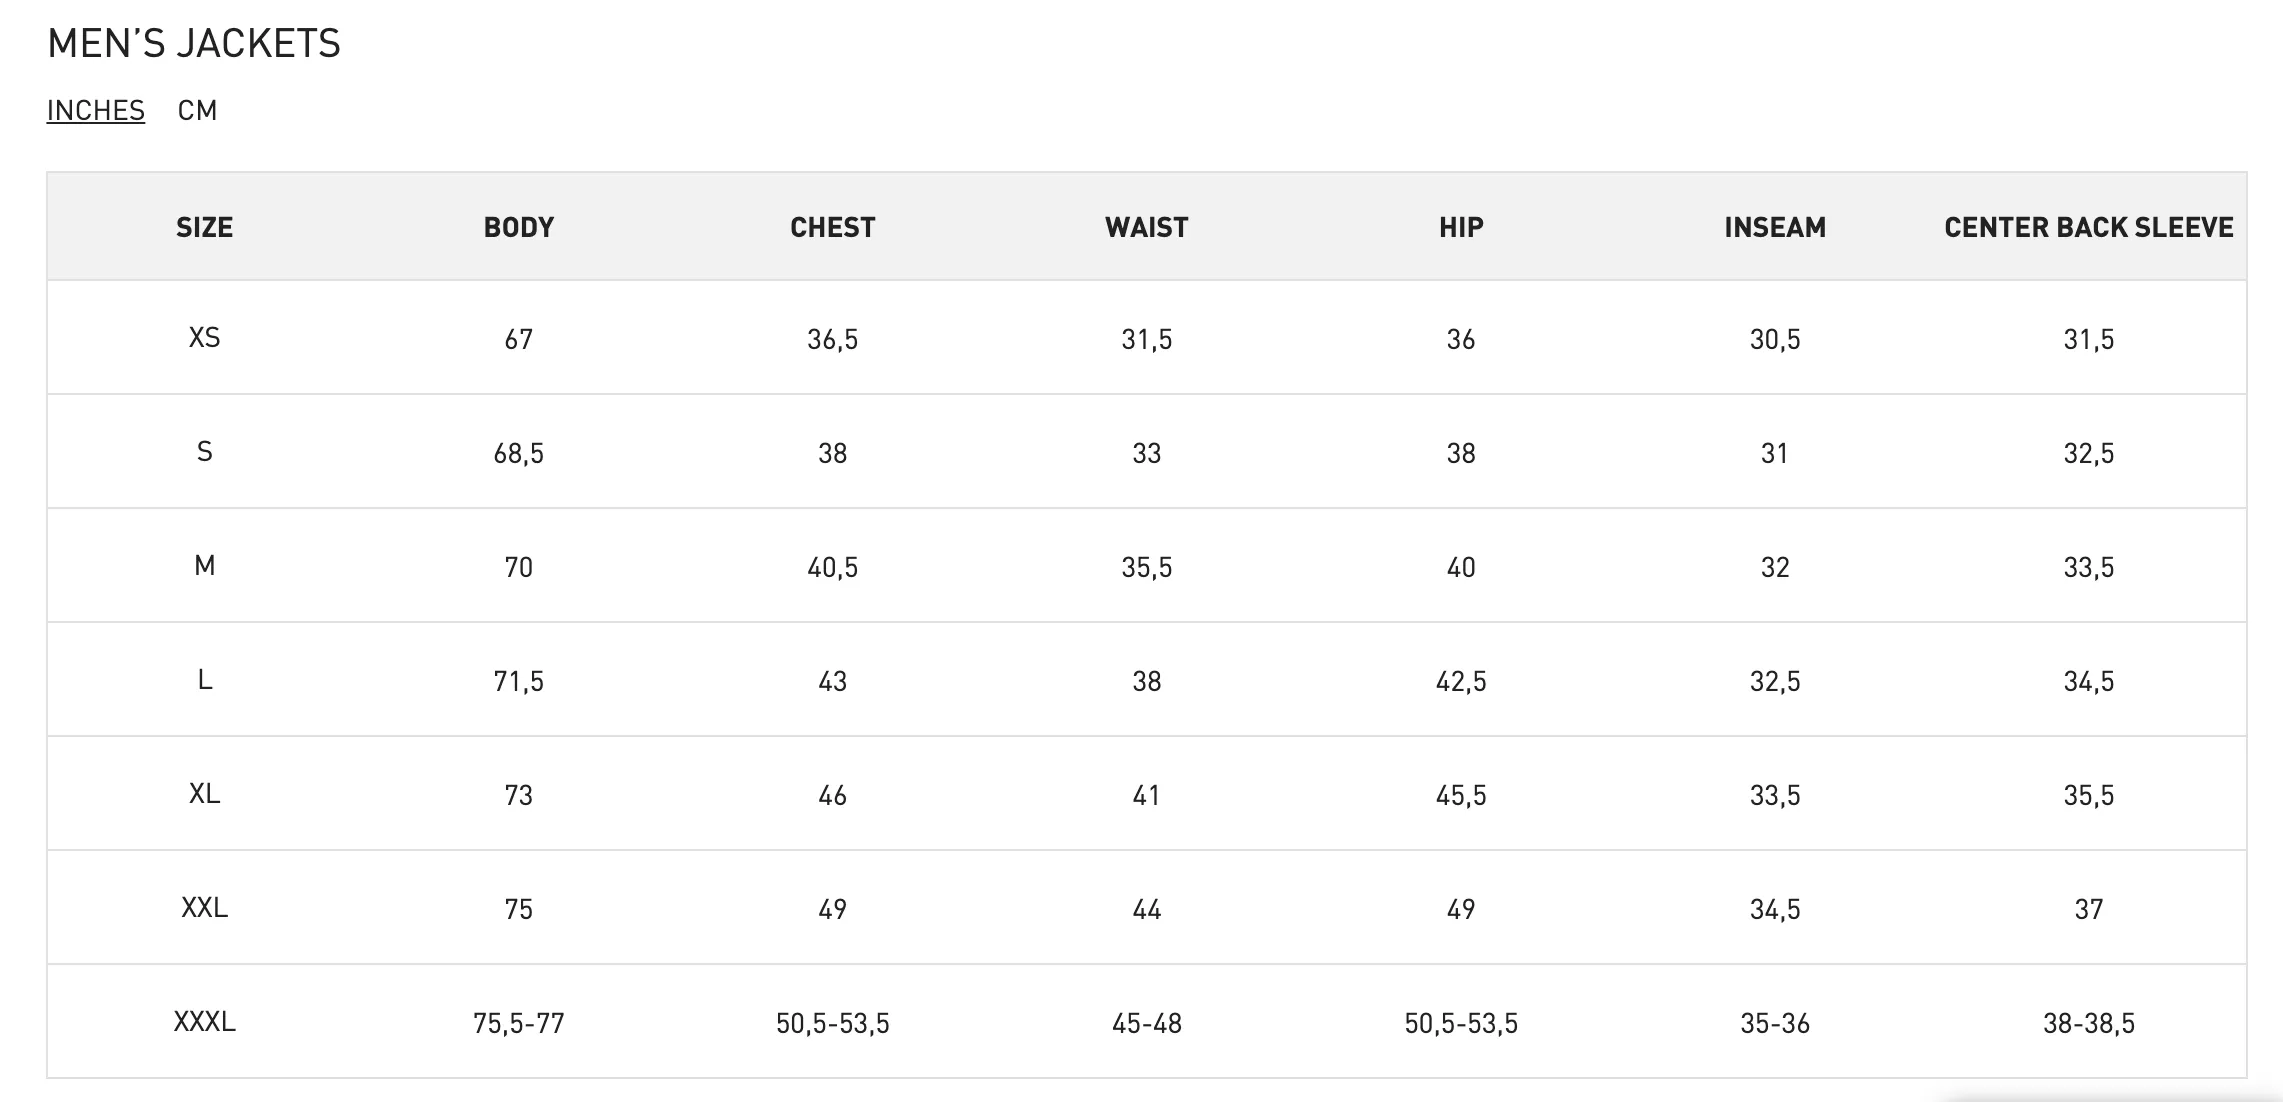Click the hip value 42,5 for size L
The height and width of the screenshot is (1102, 2283).
[1461, 681]
